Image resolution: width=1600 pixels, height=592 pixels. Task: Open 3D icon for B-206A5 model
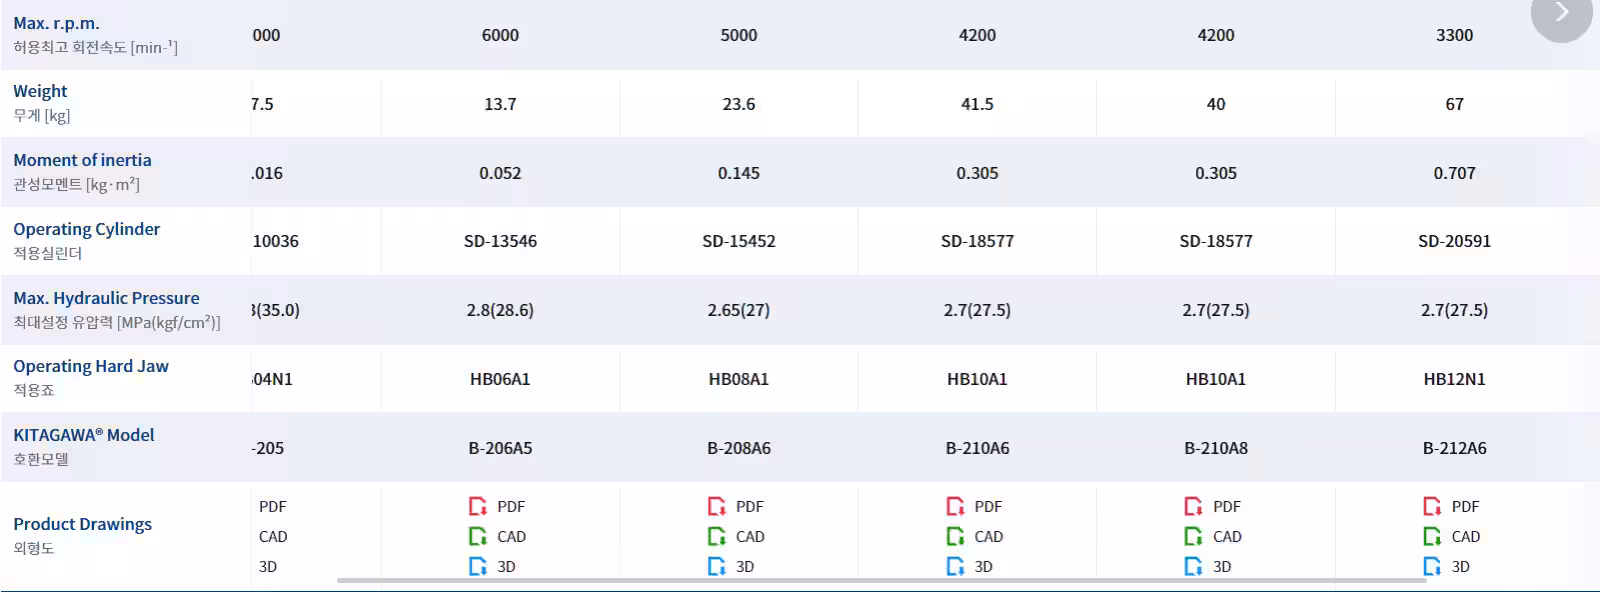tap(478, 566)
